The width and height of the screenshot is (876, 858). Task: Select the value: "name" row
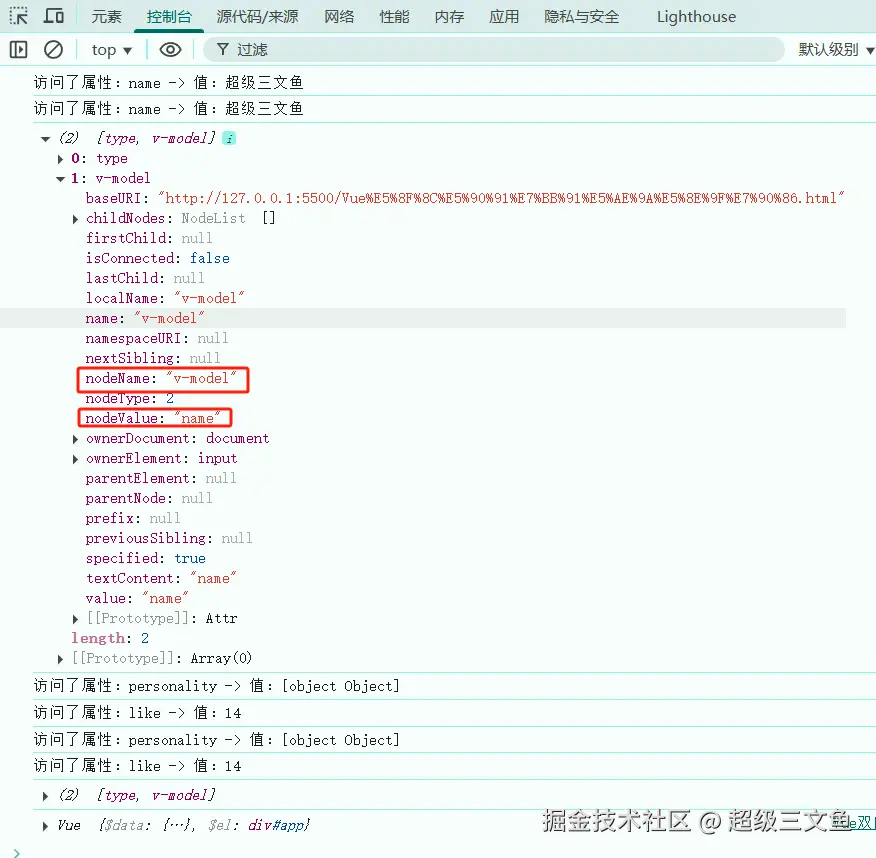(x=137, y=599)
